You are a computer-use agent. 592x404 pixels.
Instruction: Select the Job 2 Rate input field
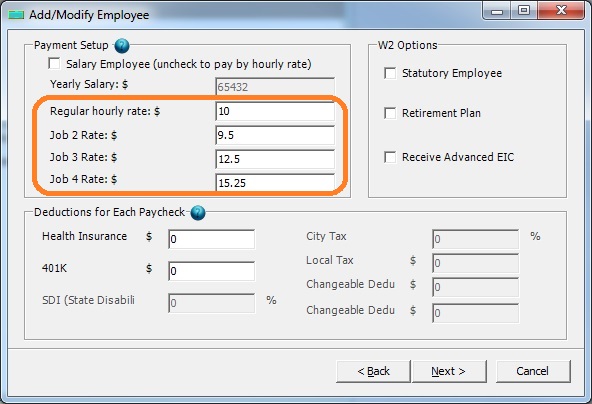click(x=275, y=135)
